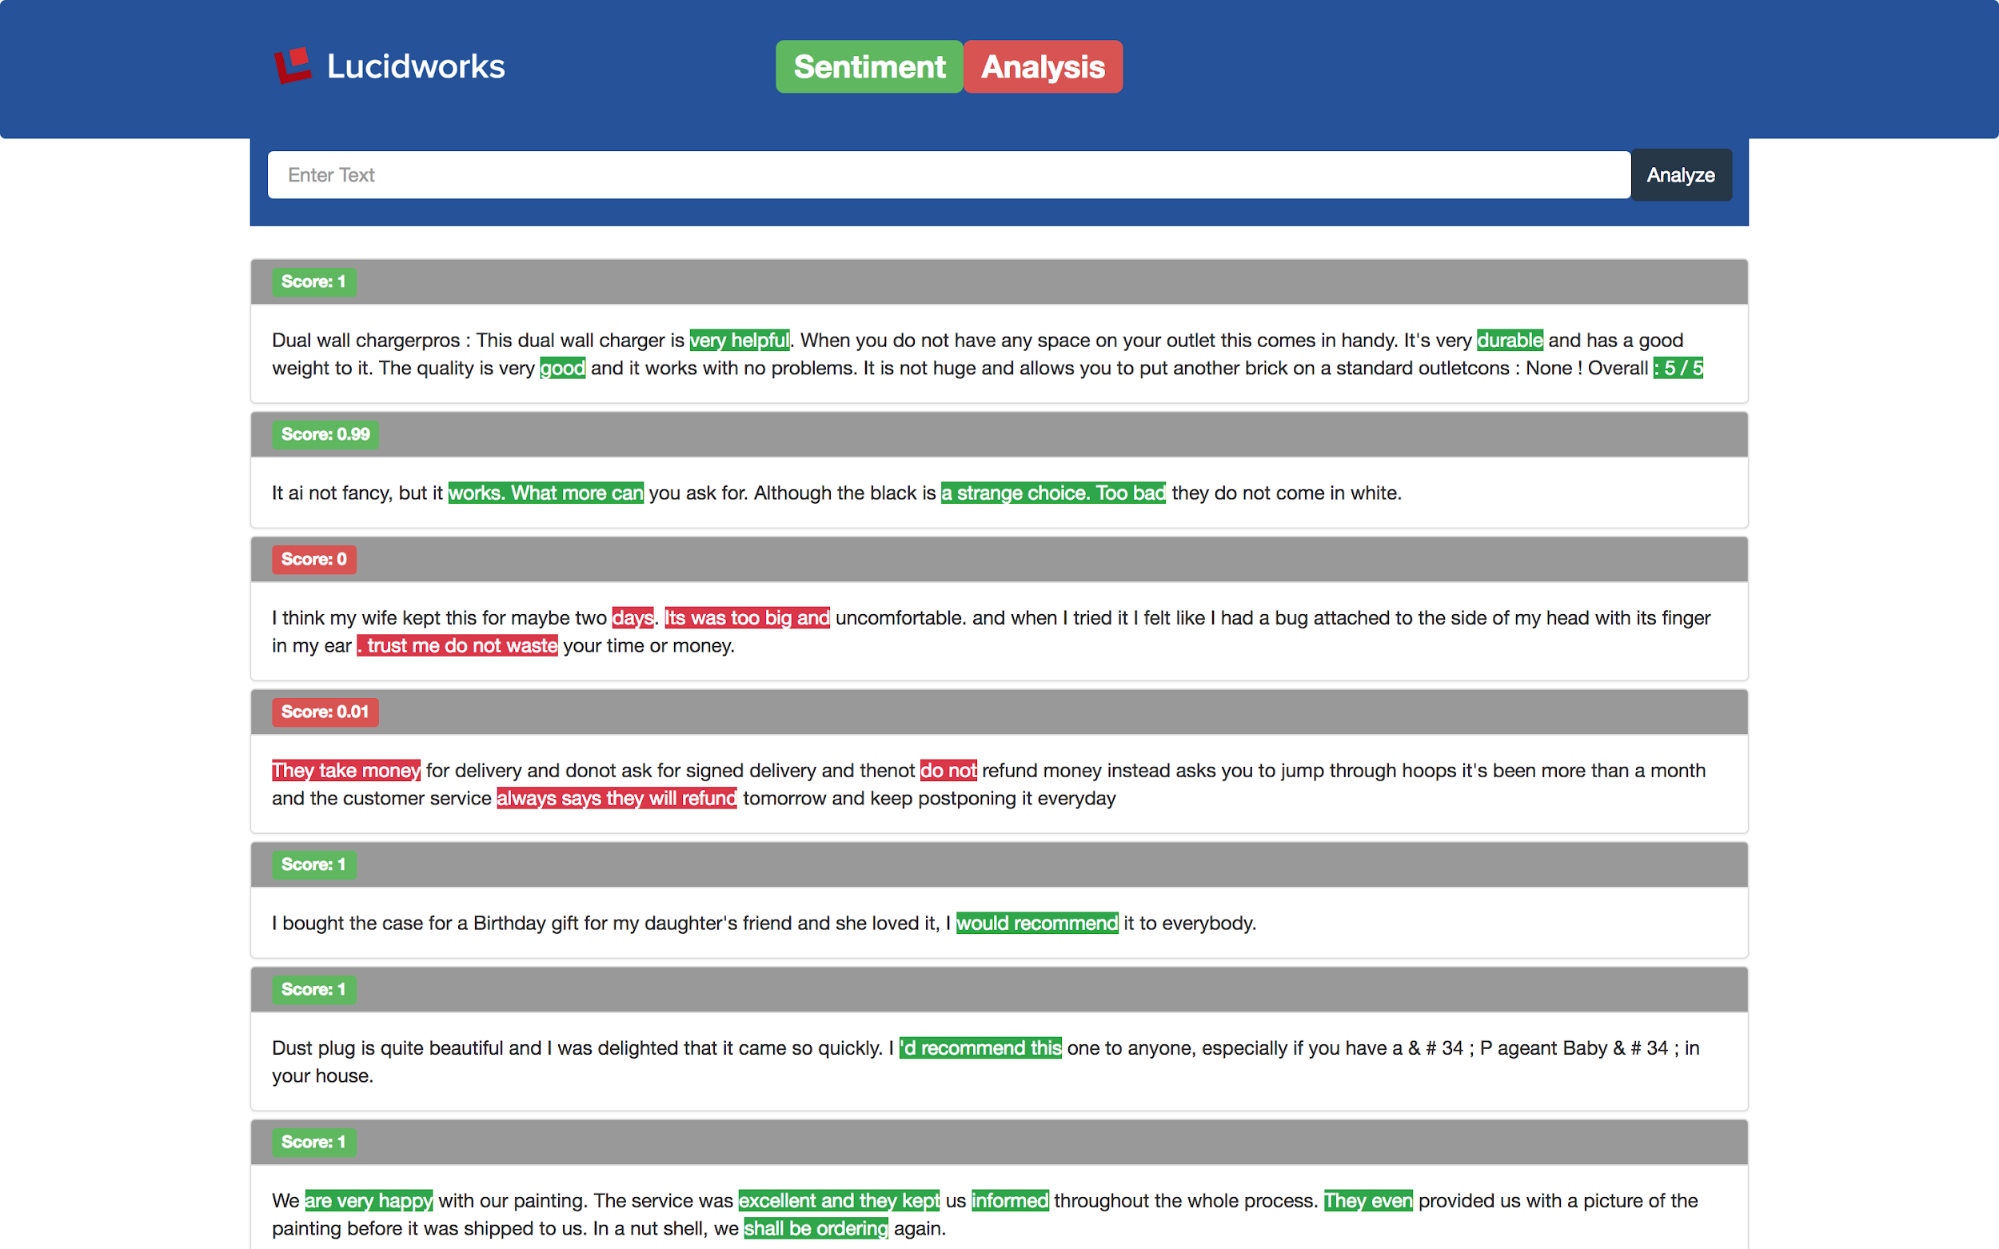Click the red Score: 0.01 badge
The height and width of the screenshot is (1249, 1999).
[325, 712]
